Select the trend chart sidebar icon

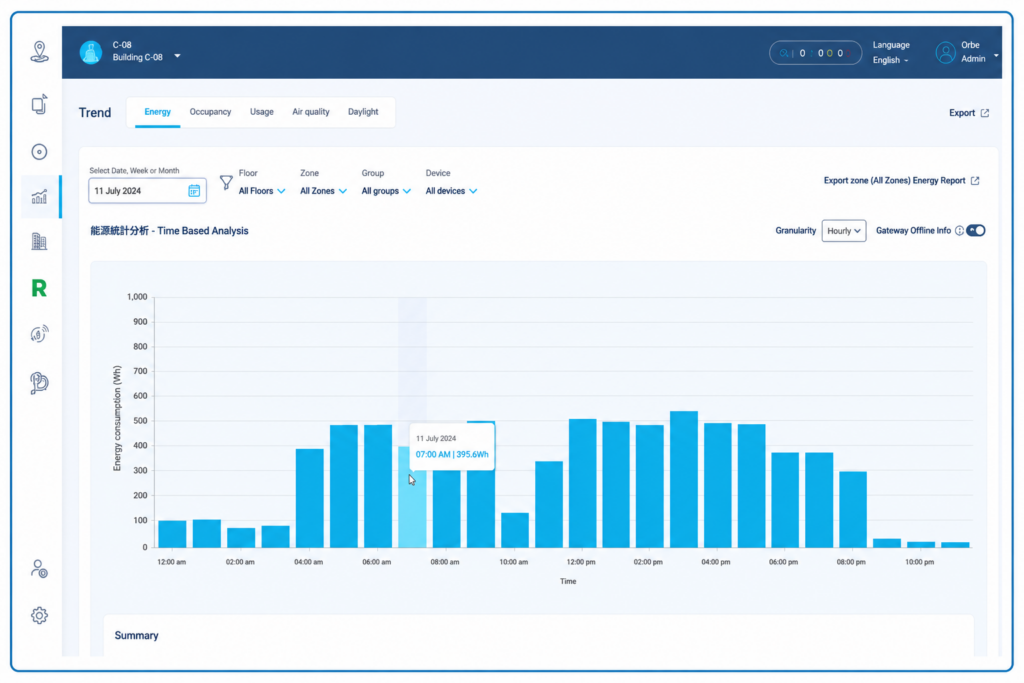tap(39, 197)
